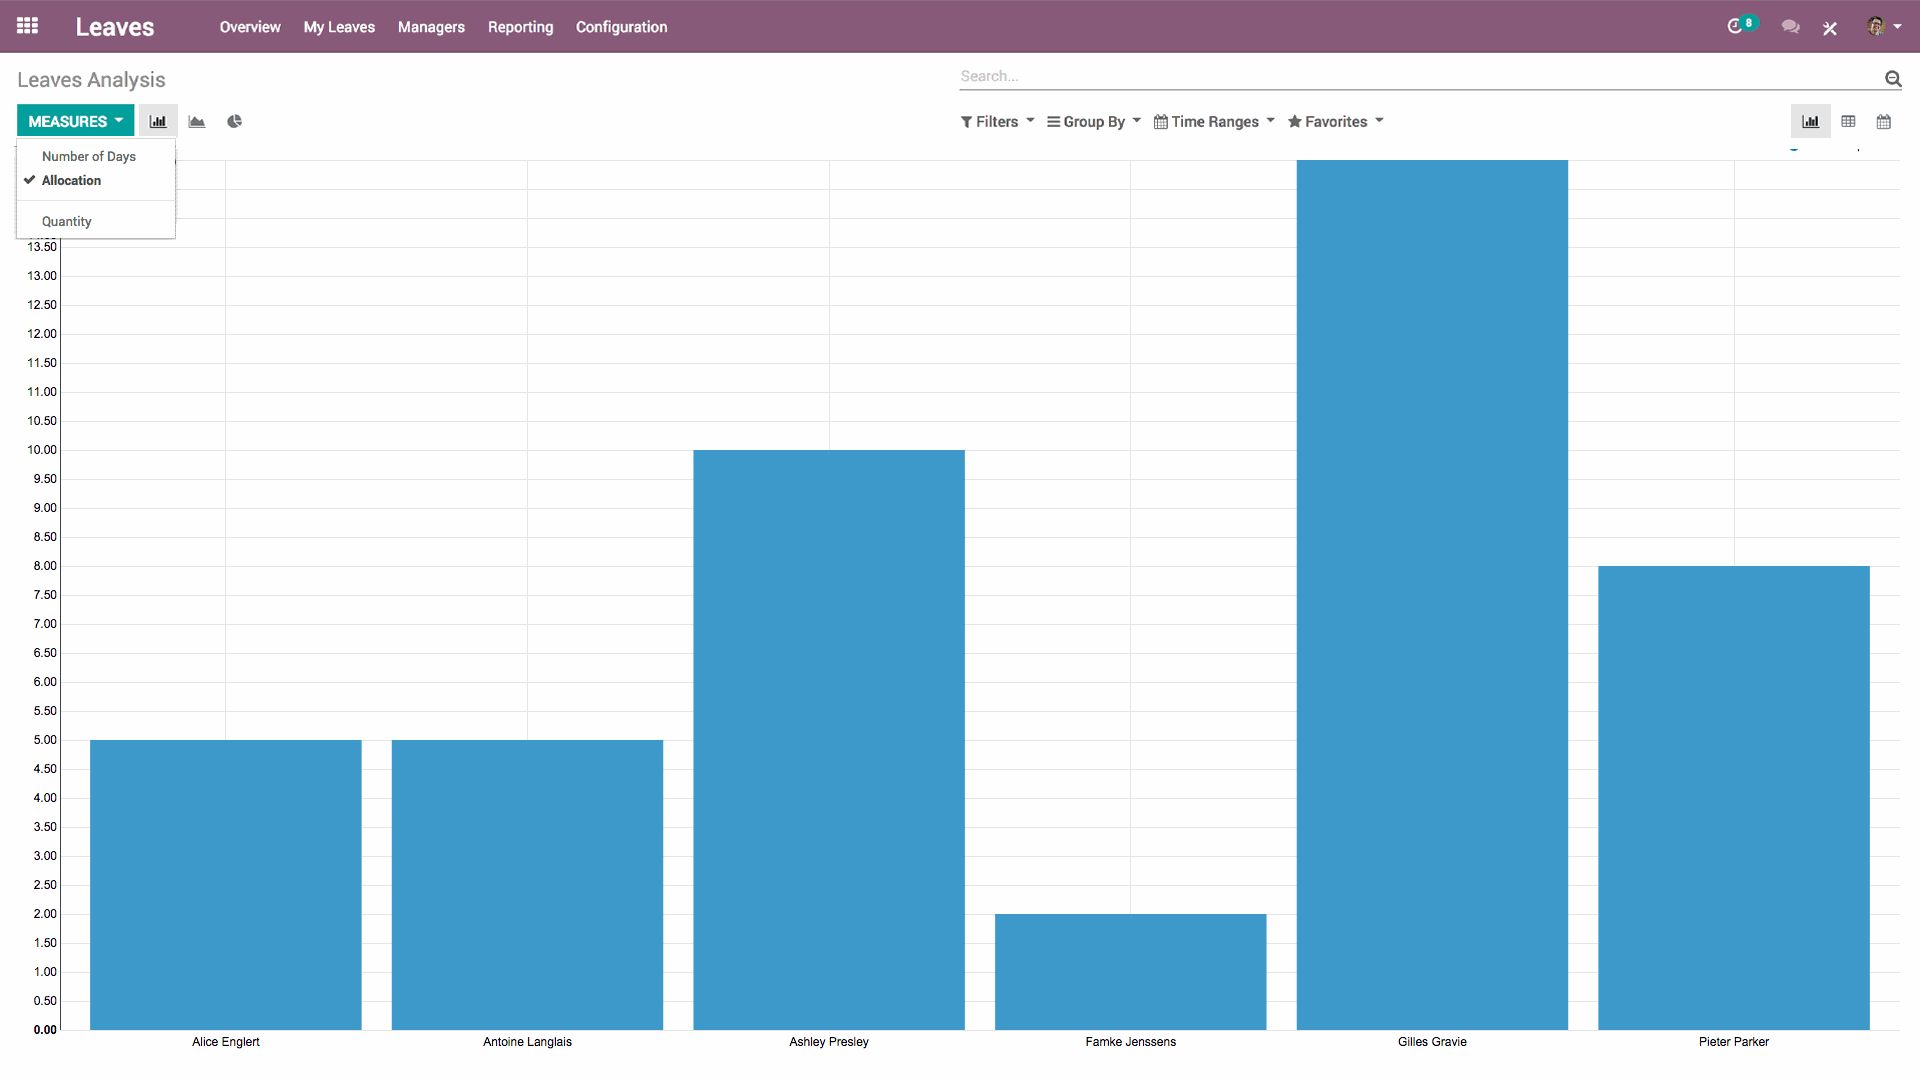Go to the Reporting menu
The image size is (1920, 1080).
(x=520, y=27)
